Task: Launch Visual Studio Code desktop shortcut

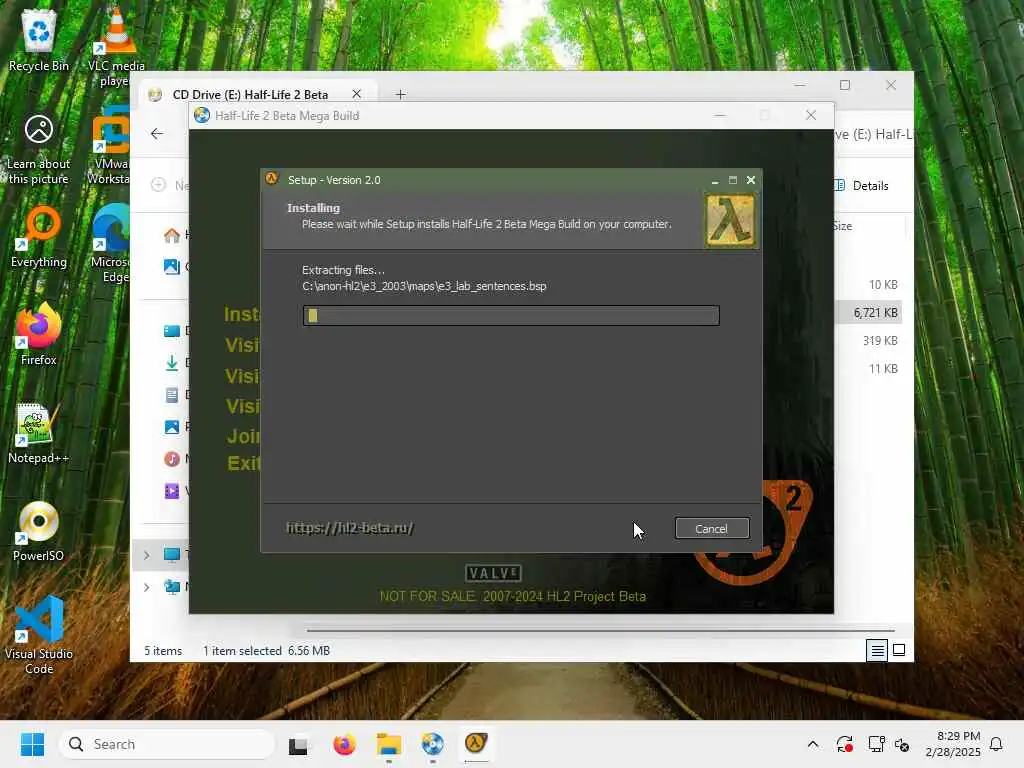Action: pos(39,635)
